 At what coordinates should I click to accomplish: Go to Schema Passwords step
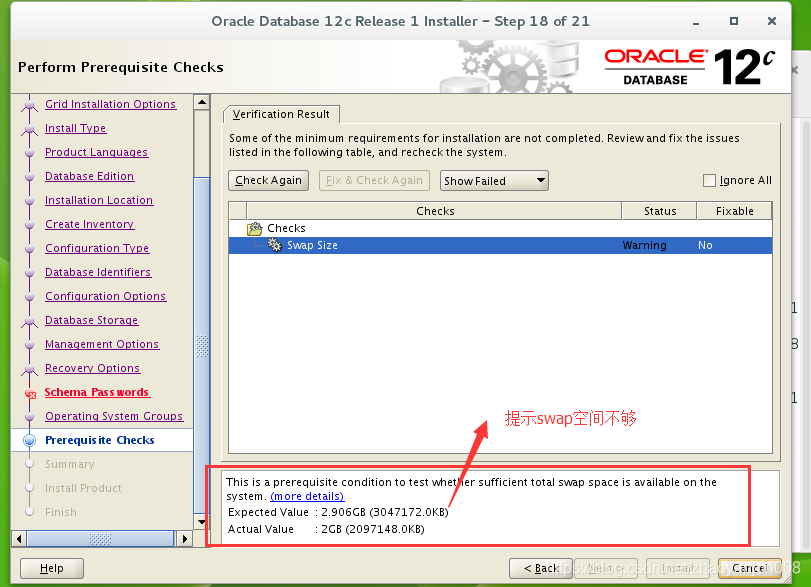(97, 392)
